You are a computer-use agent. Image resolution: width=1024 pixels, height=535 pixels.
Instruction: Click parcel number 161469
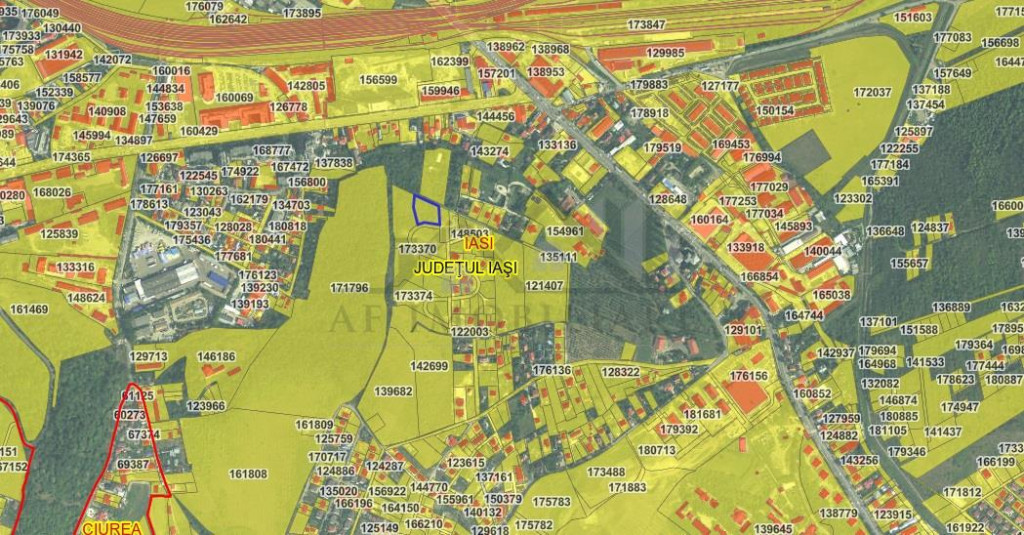click(x=29, y=310)
